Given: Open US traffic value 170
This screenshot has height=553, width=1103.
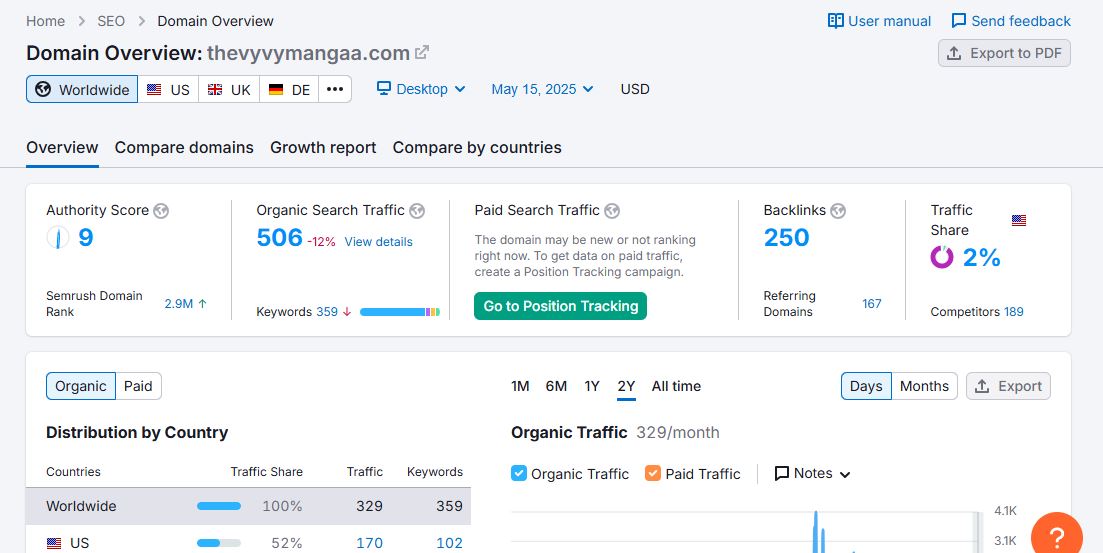Looking at the screenshot, I should (369, 543).
